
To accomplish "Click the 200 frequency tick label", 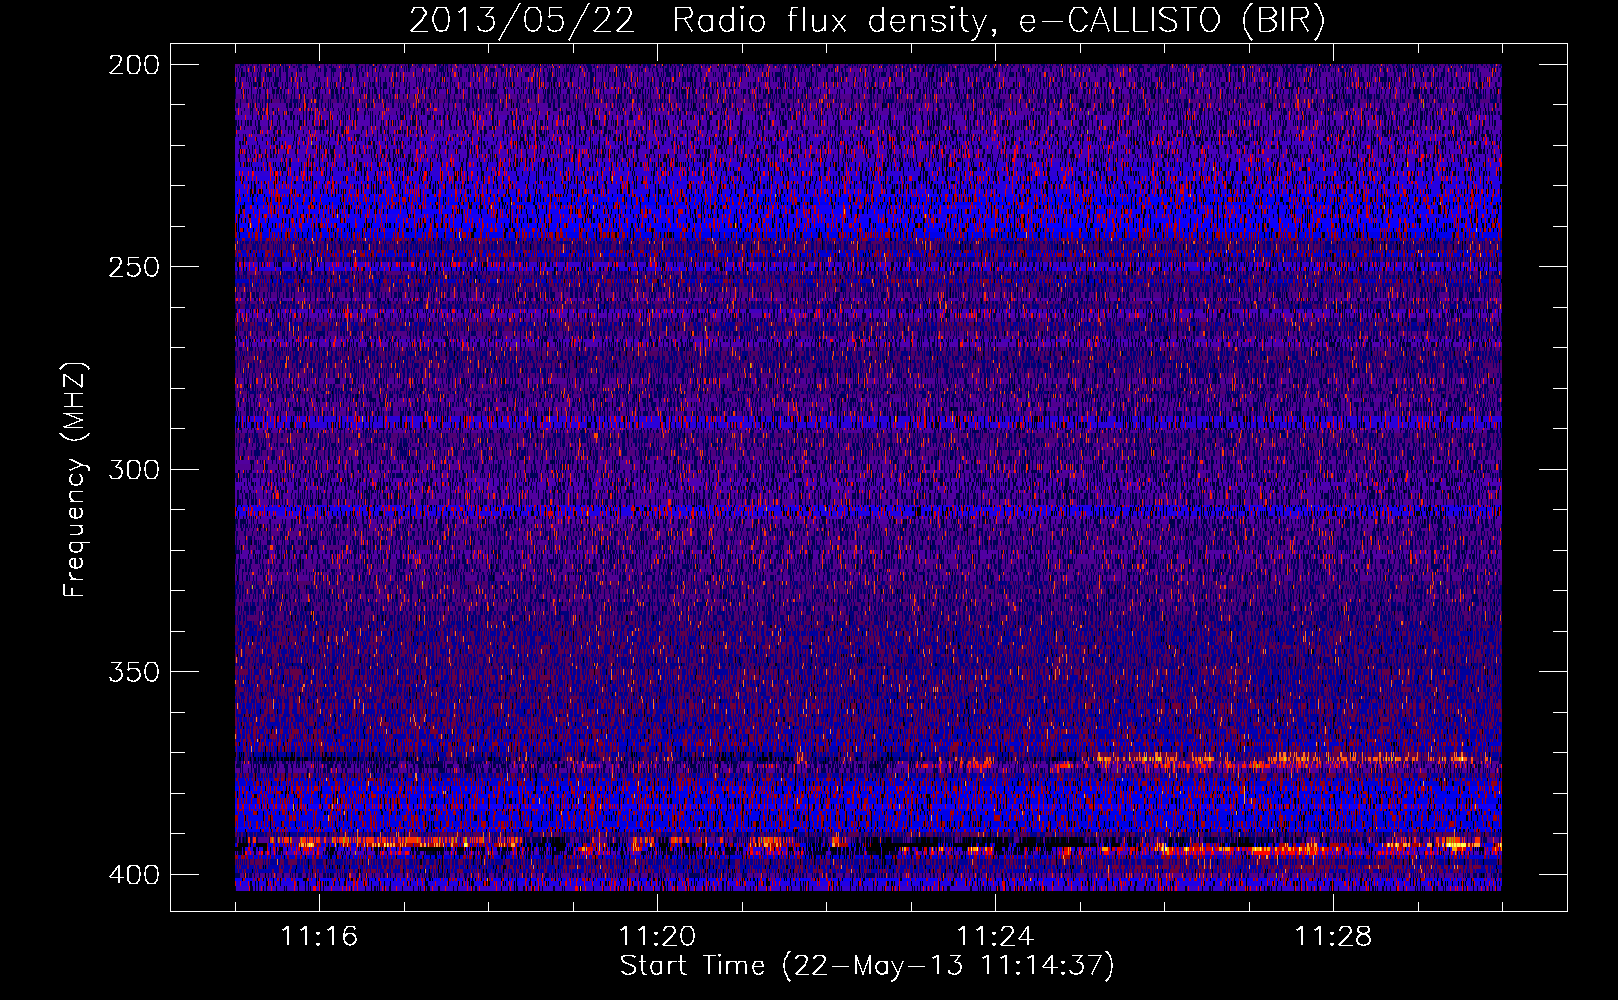I will click(133, 65).
